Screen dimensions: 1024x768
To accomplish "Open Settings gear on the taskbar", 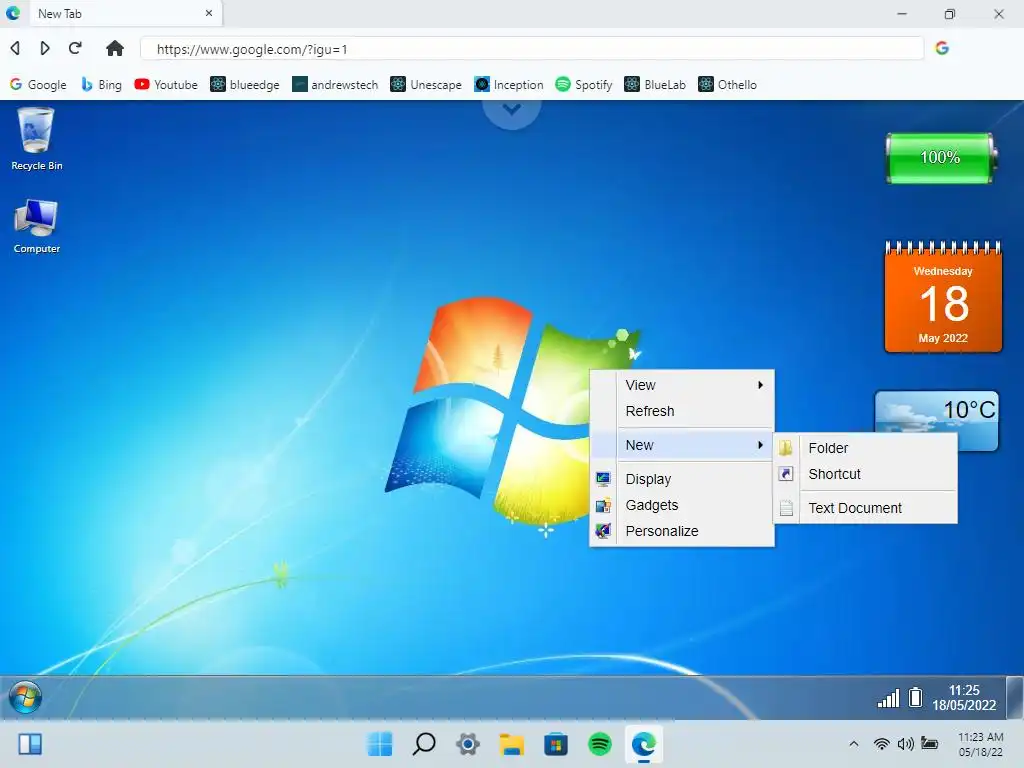I will tap(468, 744).
